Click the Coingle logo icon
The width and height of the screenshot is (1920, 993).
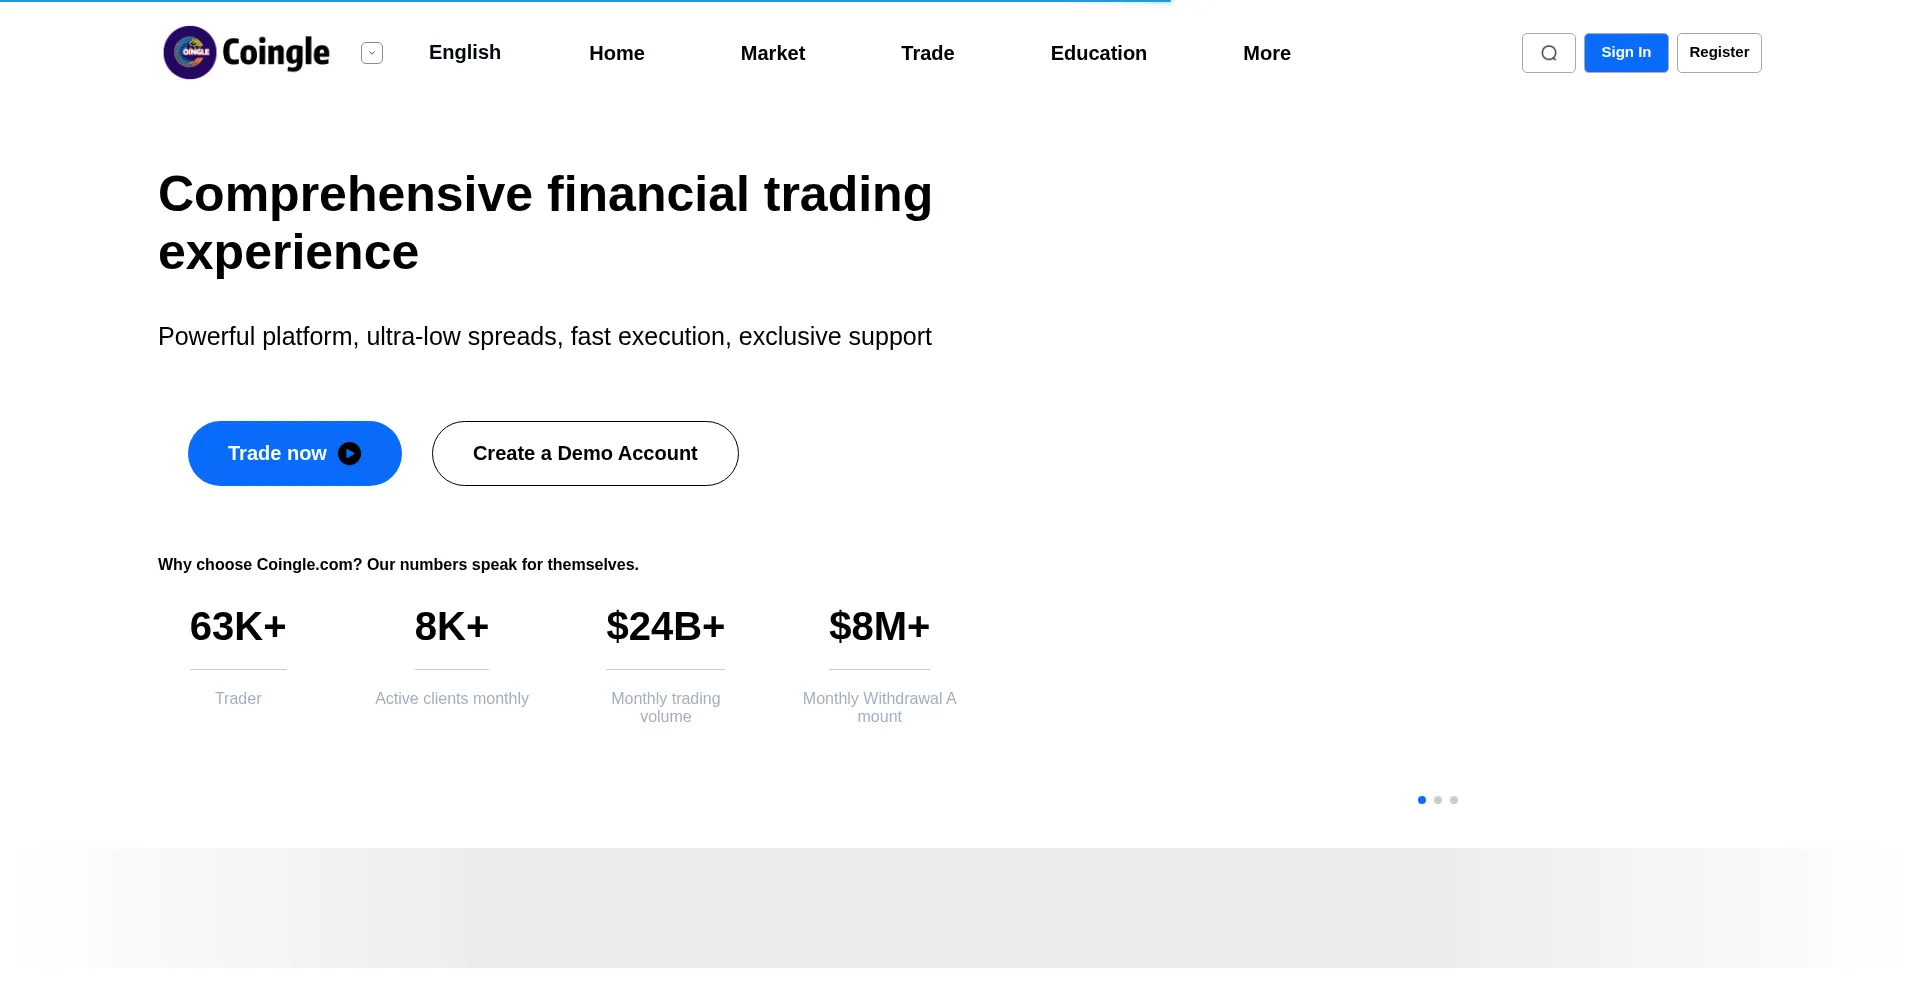(190, 52)
